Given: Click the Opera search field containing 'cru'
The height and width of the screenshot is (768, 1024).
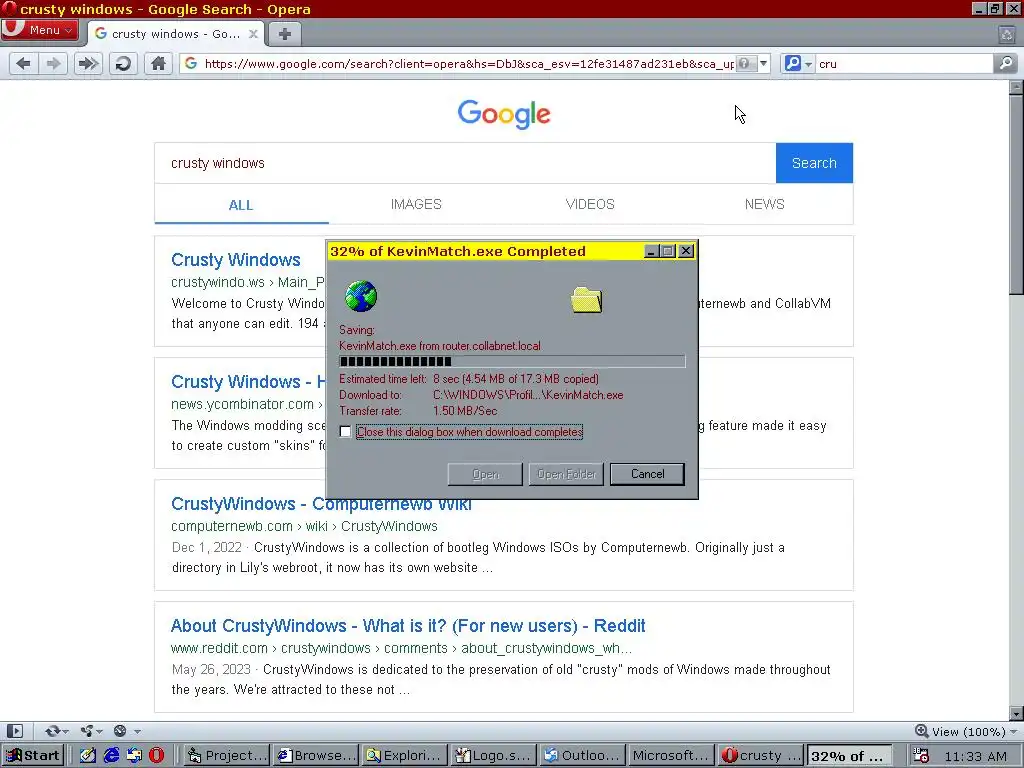Looking at the screenshot, I should (x=904, y=63).
